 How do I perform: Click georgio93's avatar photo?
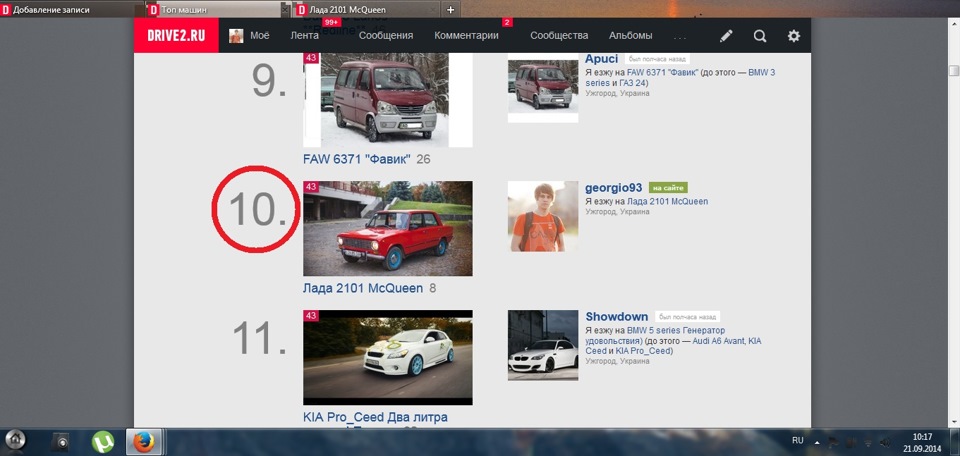pyautogui.click(x=543, y=217)
